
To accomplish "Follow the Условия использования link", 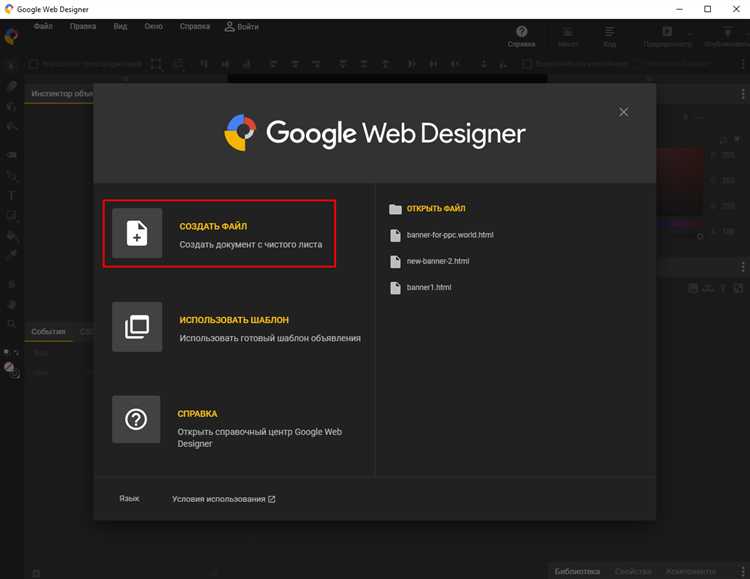I will click(223, 498).
